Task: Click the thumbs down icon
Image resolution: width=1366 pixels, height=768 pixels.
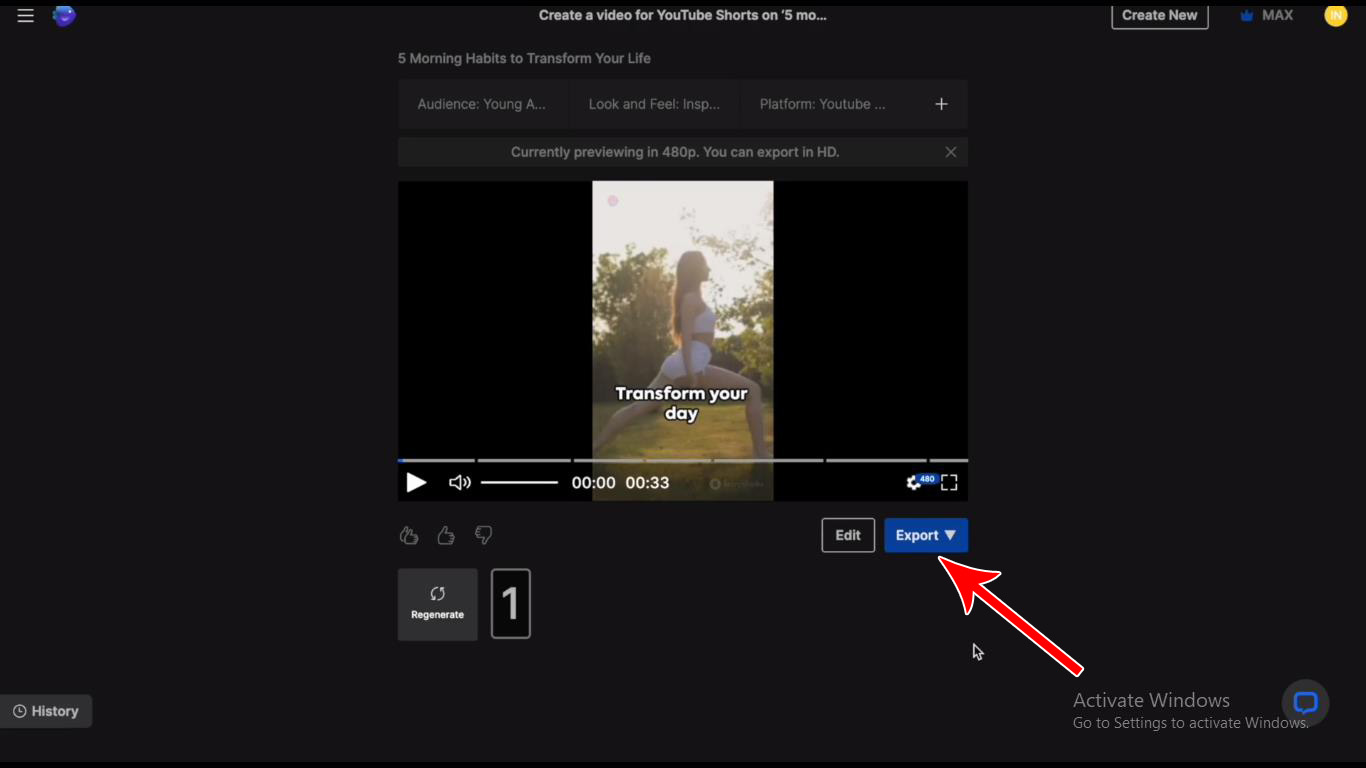Action: coord(483,536)
